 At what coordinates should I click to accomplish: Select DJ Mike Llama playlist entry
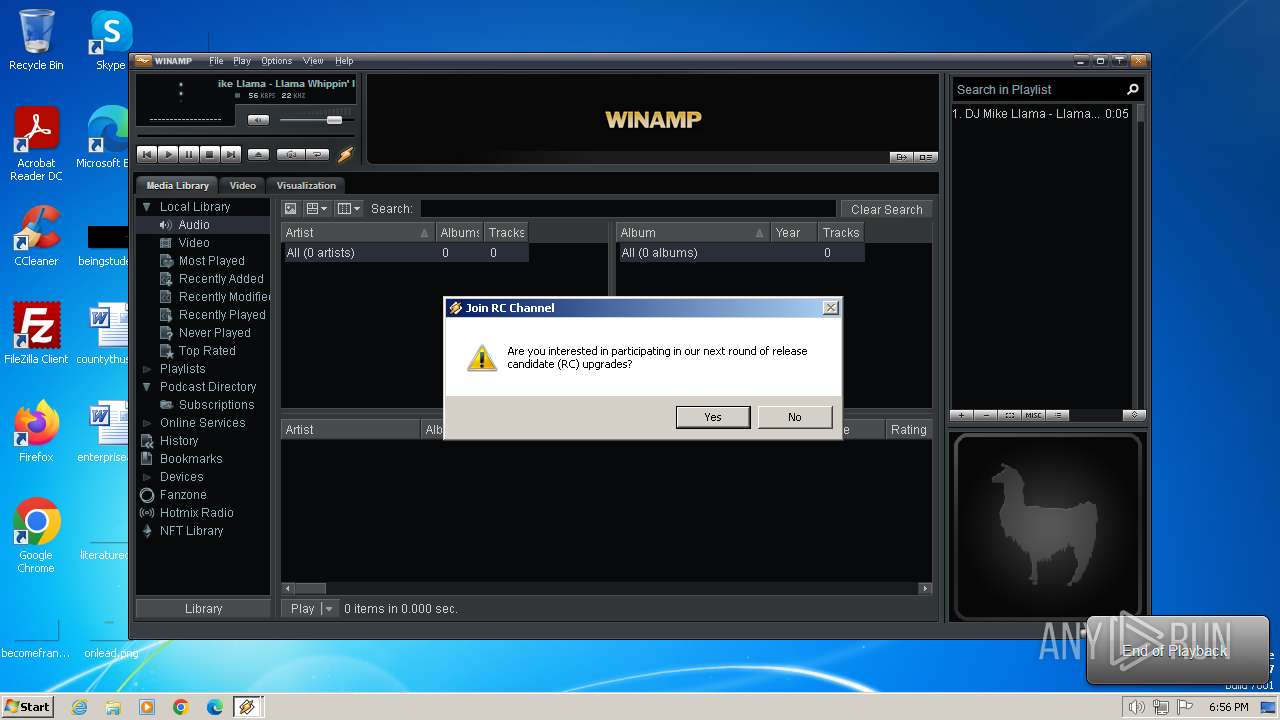coord(1041,114)
